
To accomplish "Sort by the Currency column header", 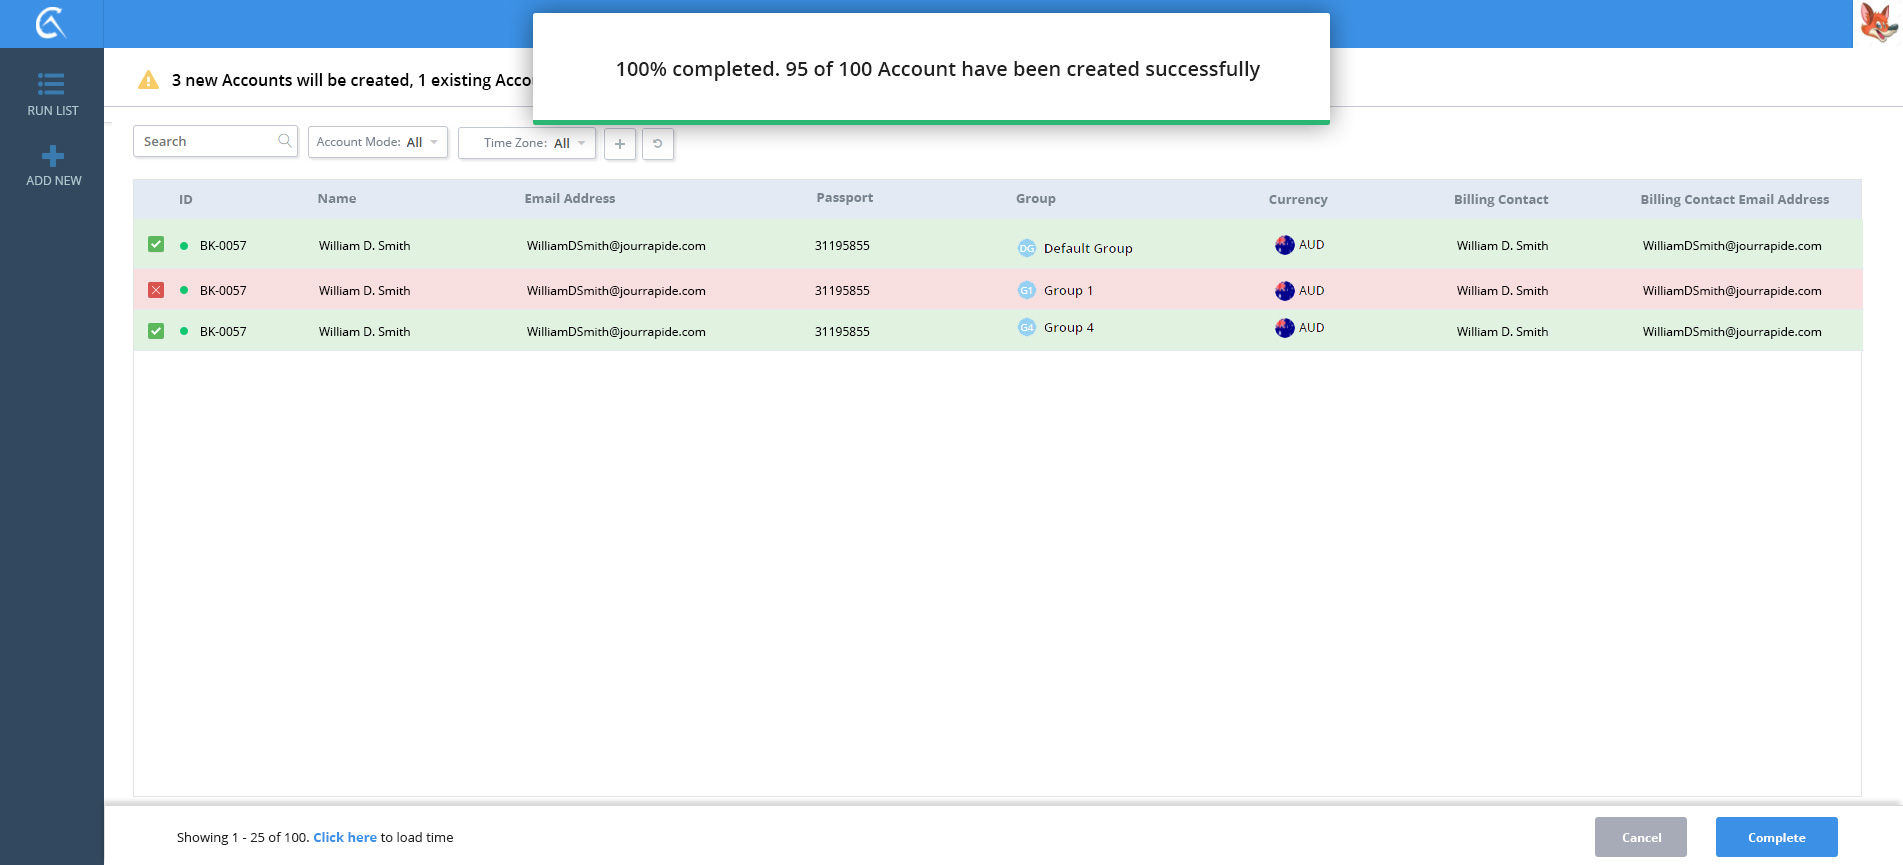I will pyautogui.click(x=1298, y=200).
